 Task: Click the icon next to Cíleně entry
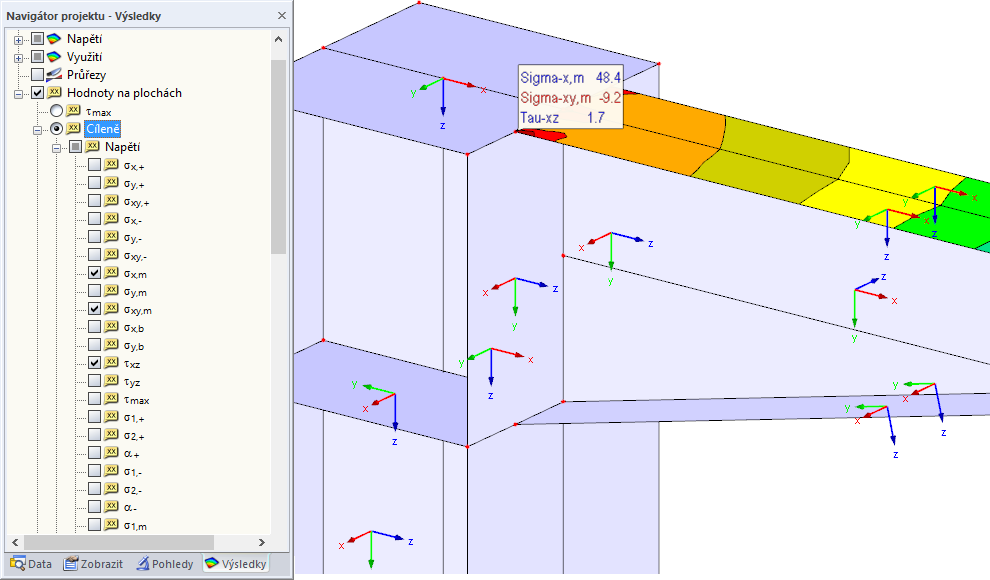(x=73, y=129)
